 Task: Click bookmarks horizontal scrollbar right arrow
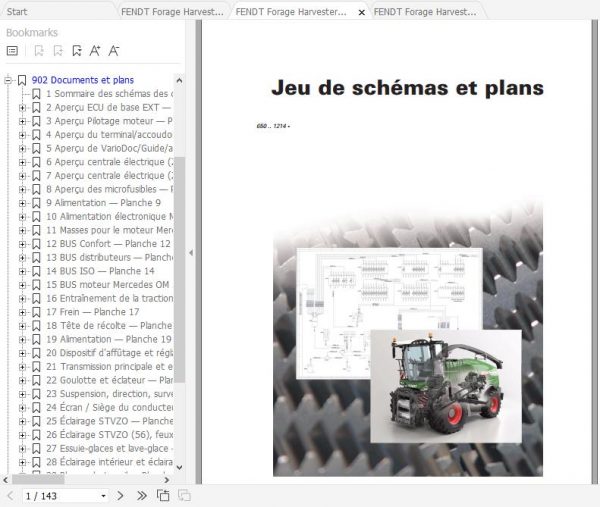(x=166, y=479)
